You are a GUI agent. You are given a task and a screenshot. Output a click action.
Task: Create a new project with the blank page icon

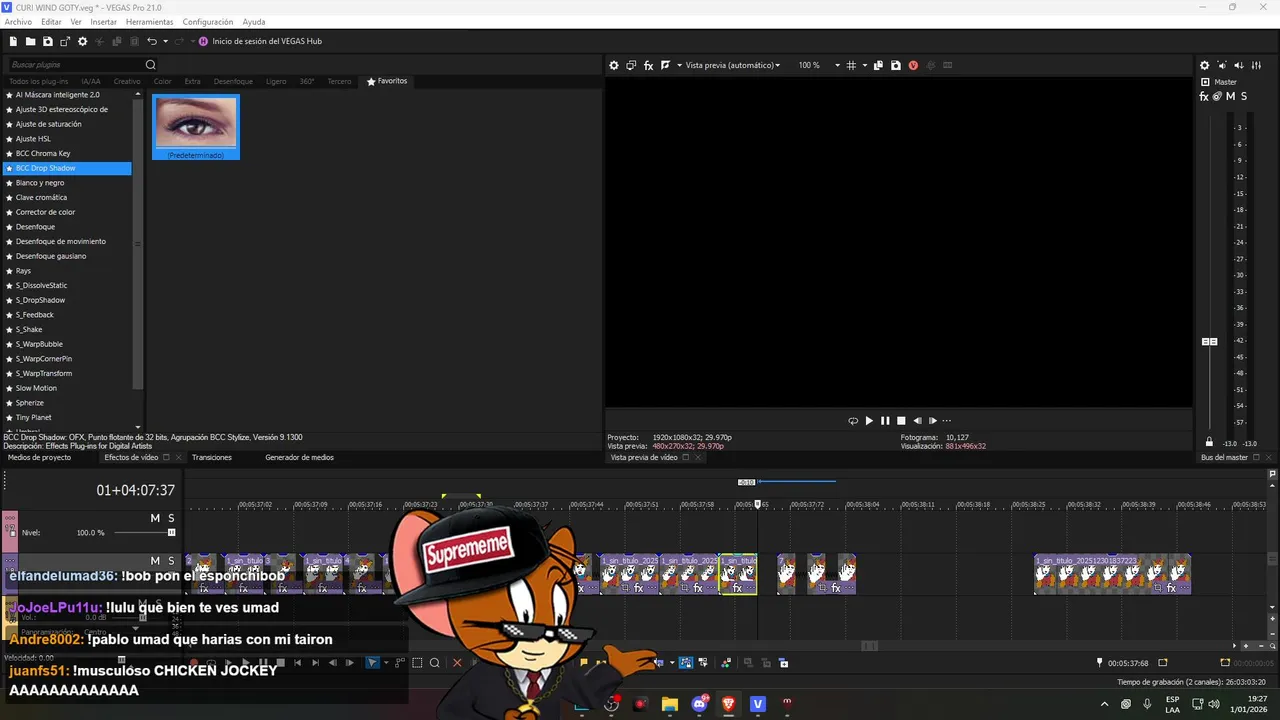(x=13, y=41)
